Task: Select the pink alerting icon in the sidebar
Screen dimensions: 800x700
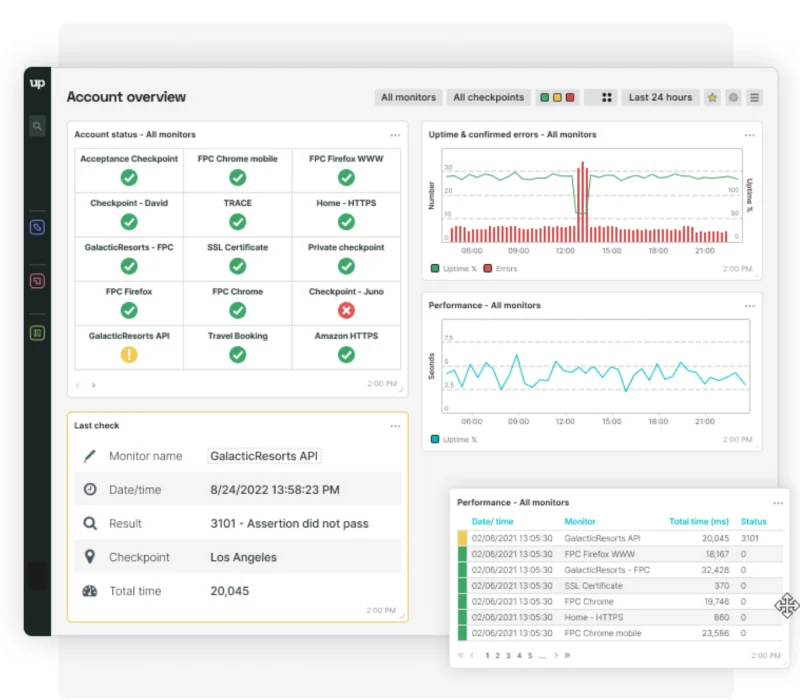Action: [36, 282]
